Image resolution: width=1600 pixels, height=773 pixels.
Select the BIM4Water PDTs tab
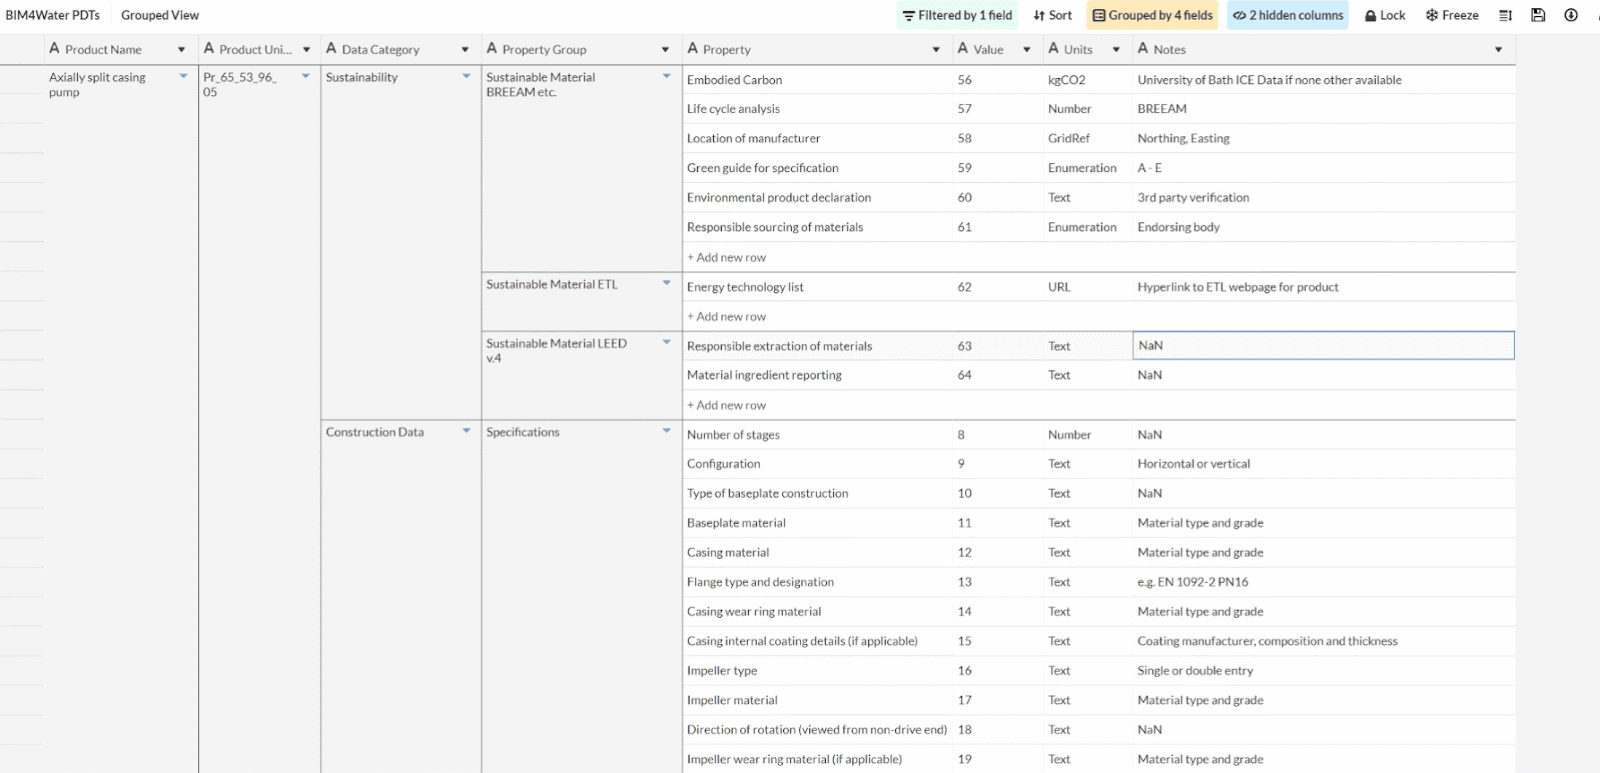pyautogui.click(x=53, y=15)
